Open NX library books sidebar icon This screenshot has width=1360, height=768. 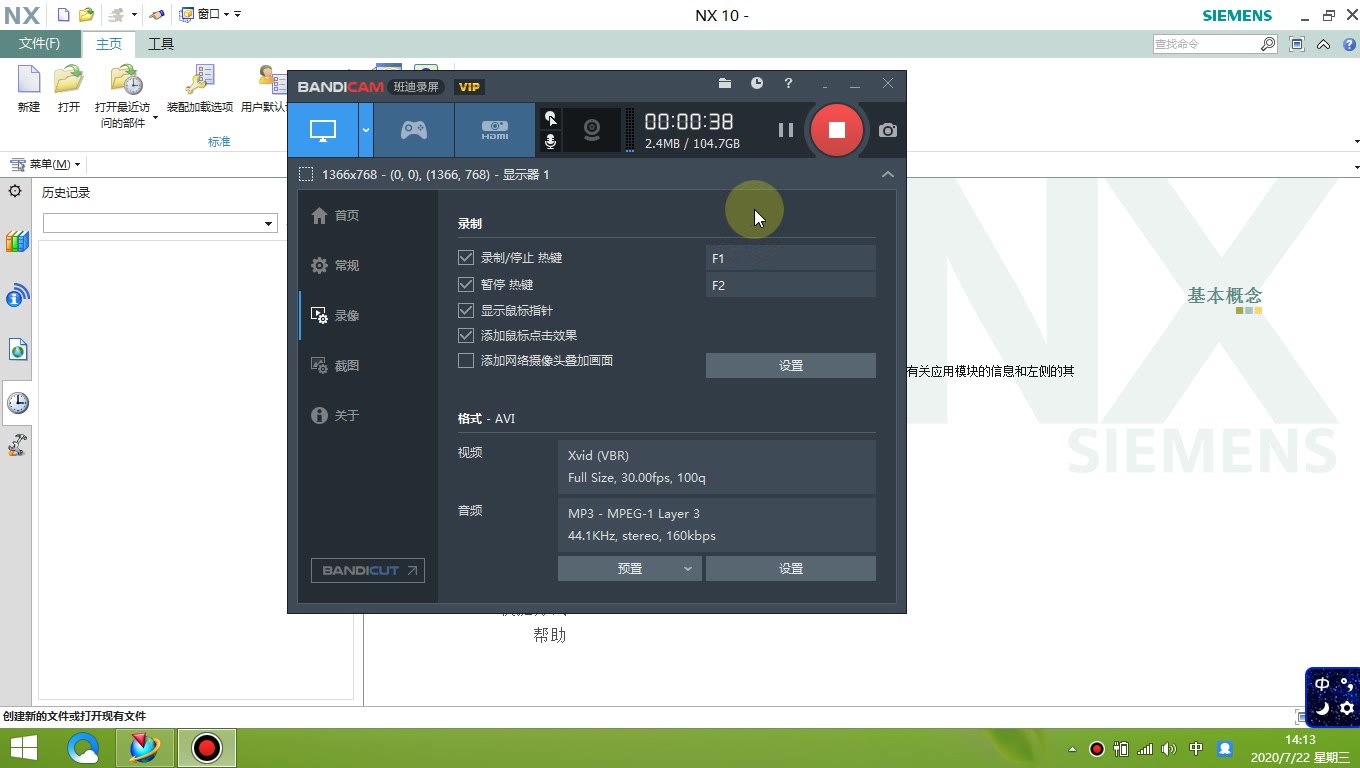click(x=17, y=241)
